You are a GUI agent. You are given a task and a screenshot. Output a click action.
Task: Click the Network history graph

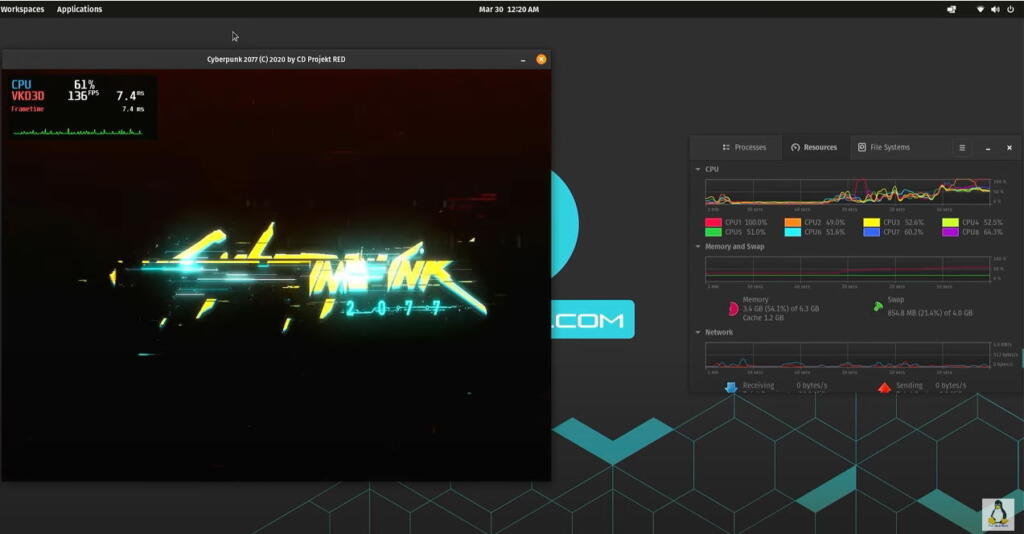[848, 355]
